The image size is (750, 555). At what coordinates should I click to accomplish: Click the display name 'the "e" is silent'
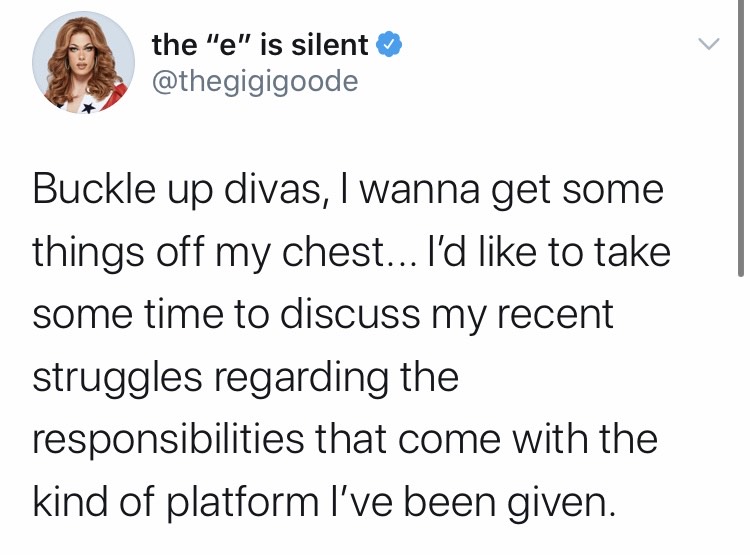260,45
